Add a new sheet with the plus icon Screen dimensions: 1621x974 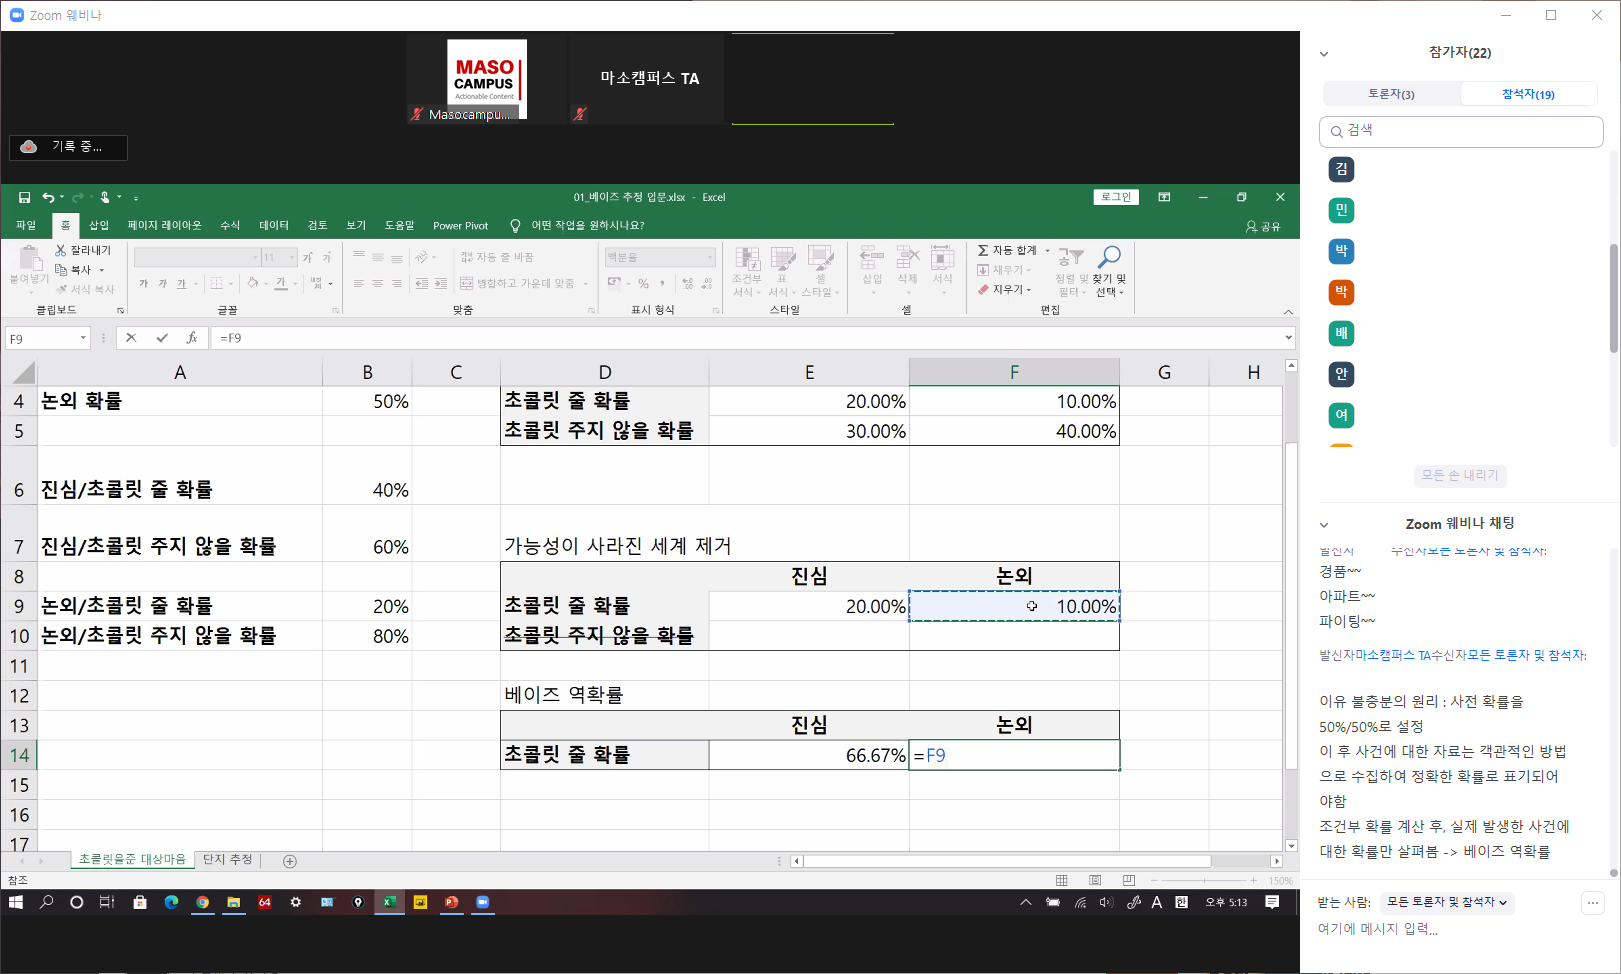click(x=290, y=861)
